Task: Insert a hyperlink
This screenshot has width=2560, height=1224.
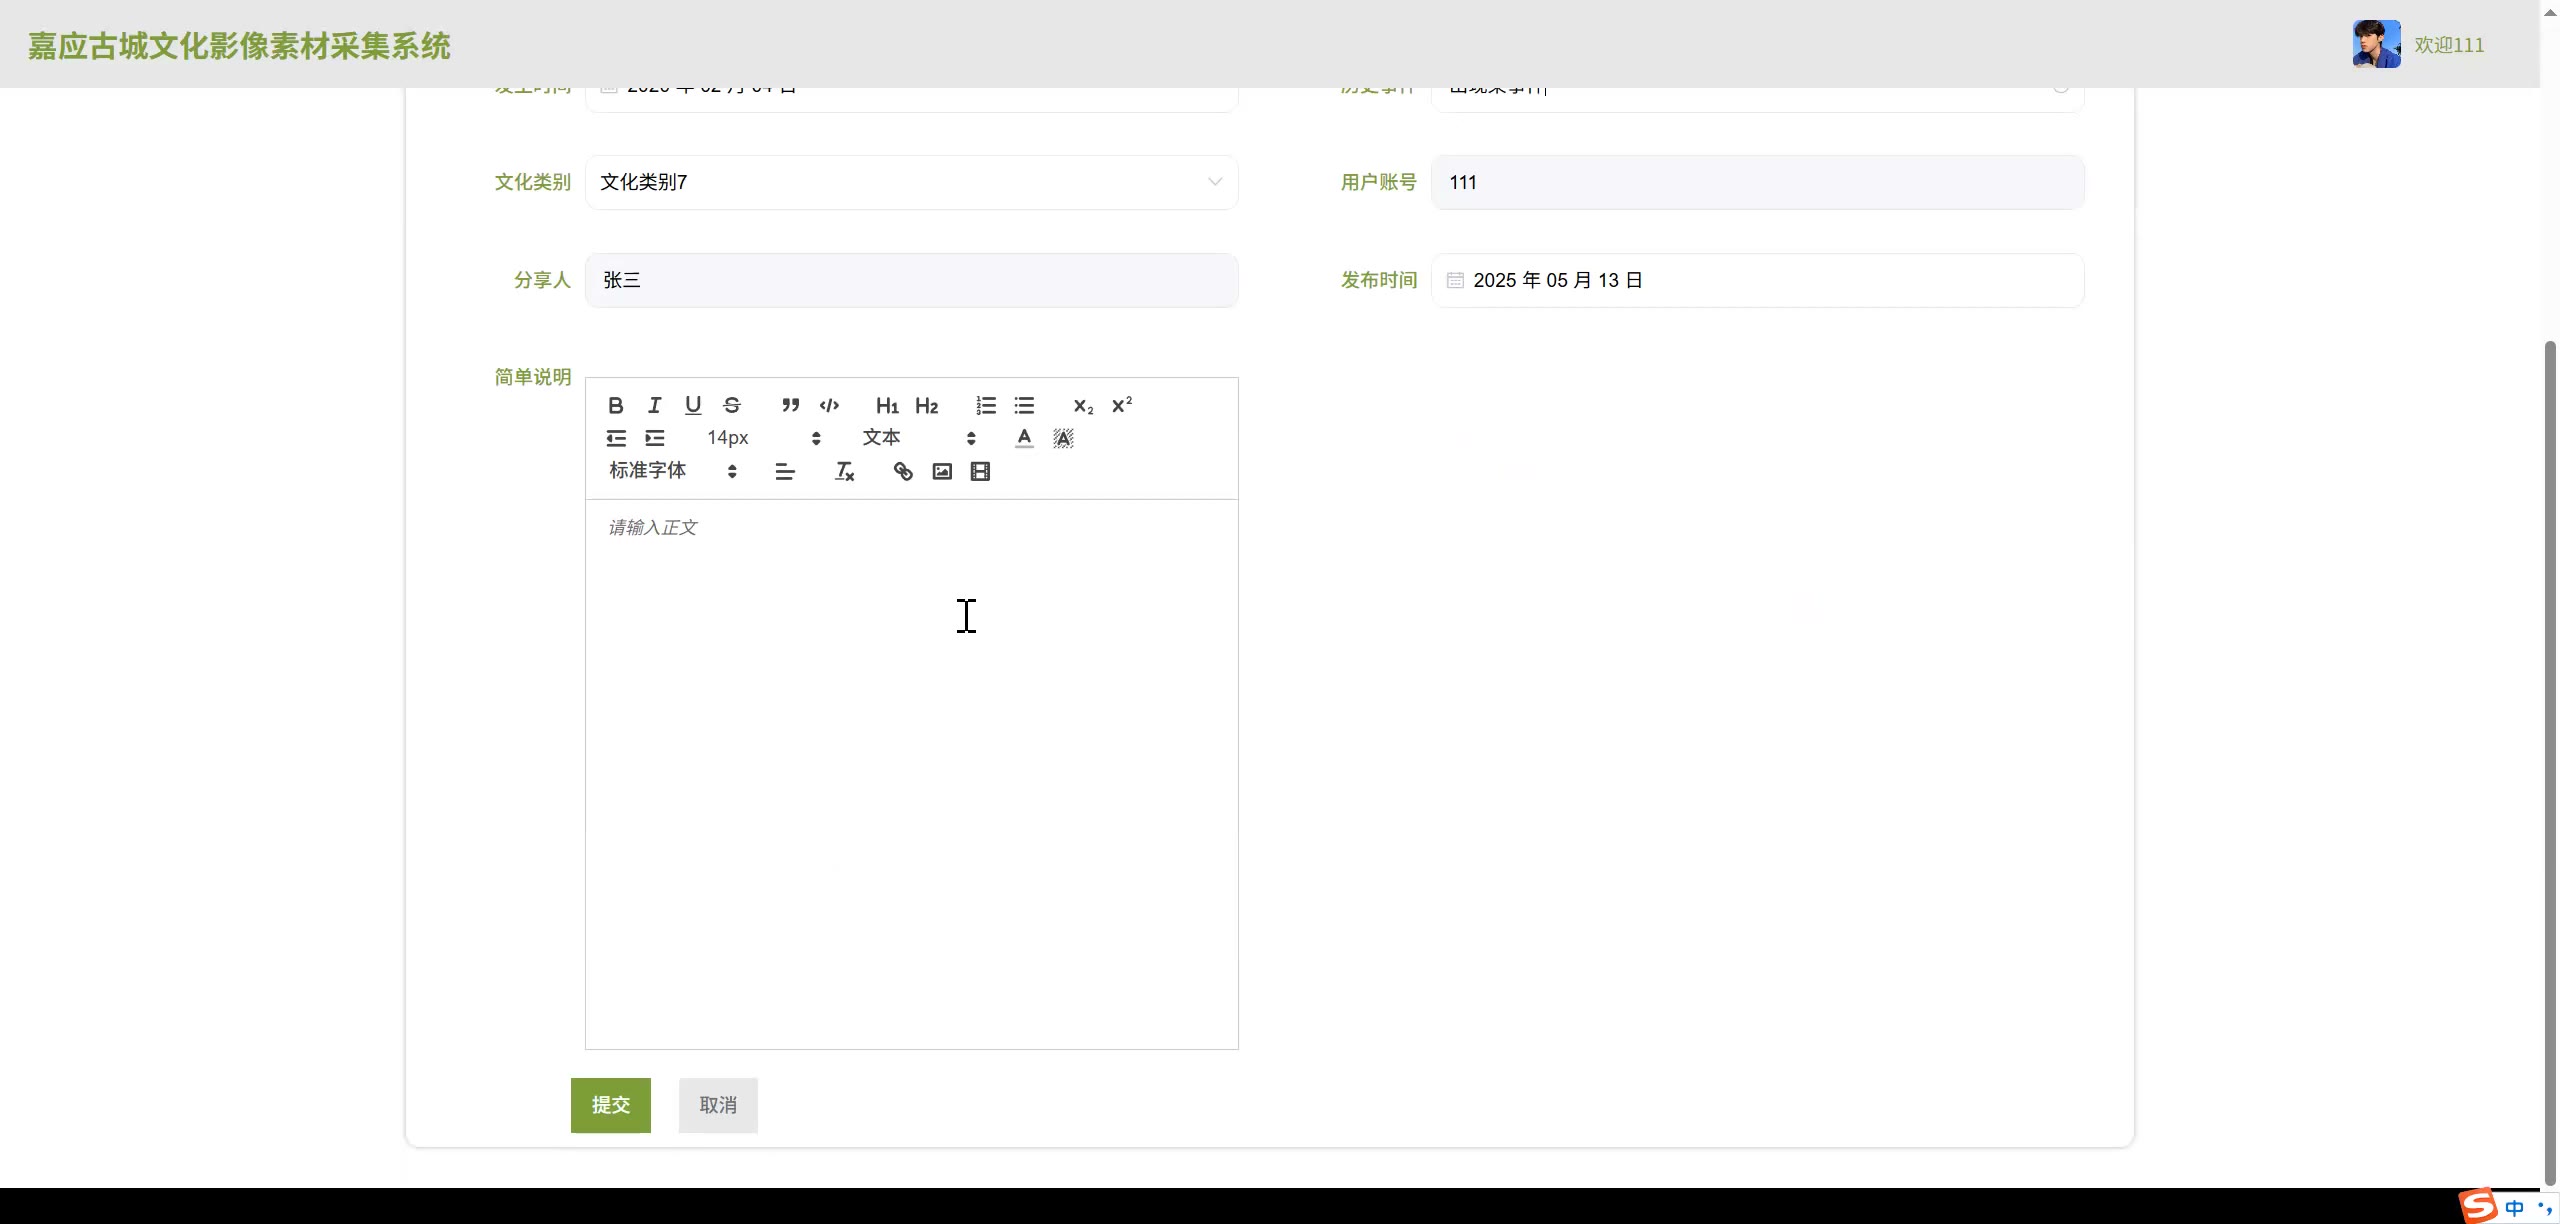Action: [903, 472]
